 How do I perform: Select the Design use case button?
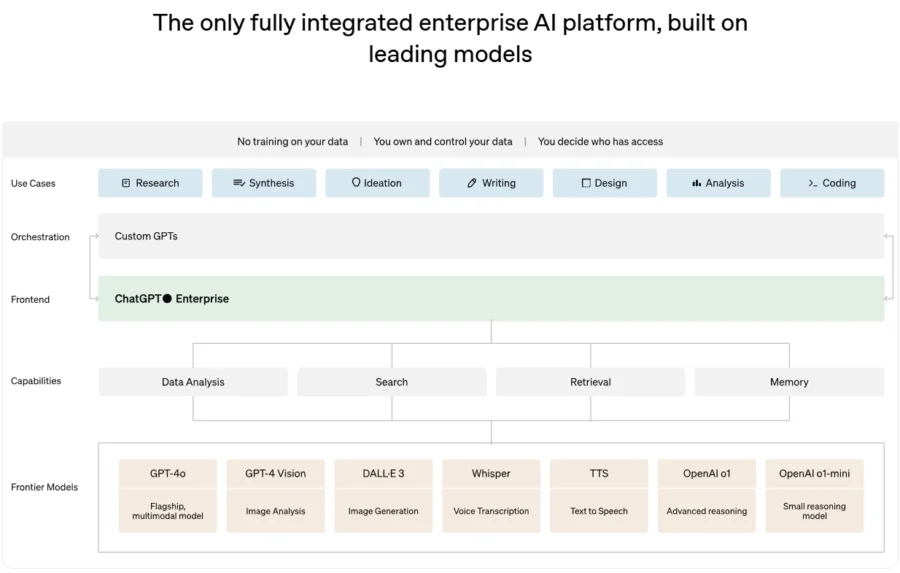coord(605,183)
